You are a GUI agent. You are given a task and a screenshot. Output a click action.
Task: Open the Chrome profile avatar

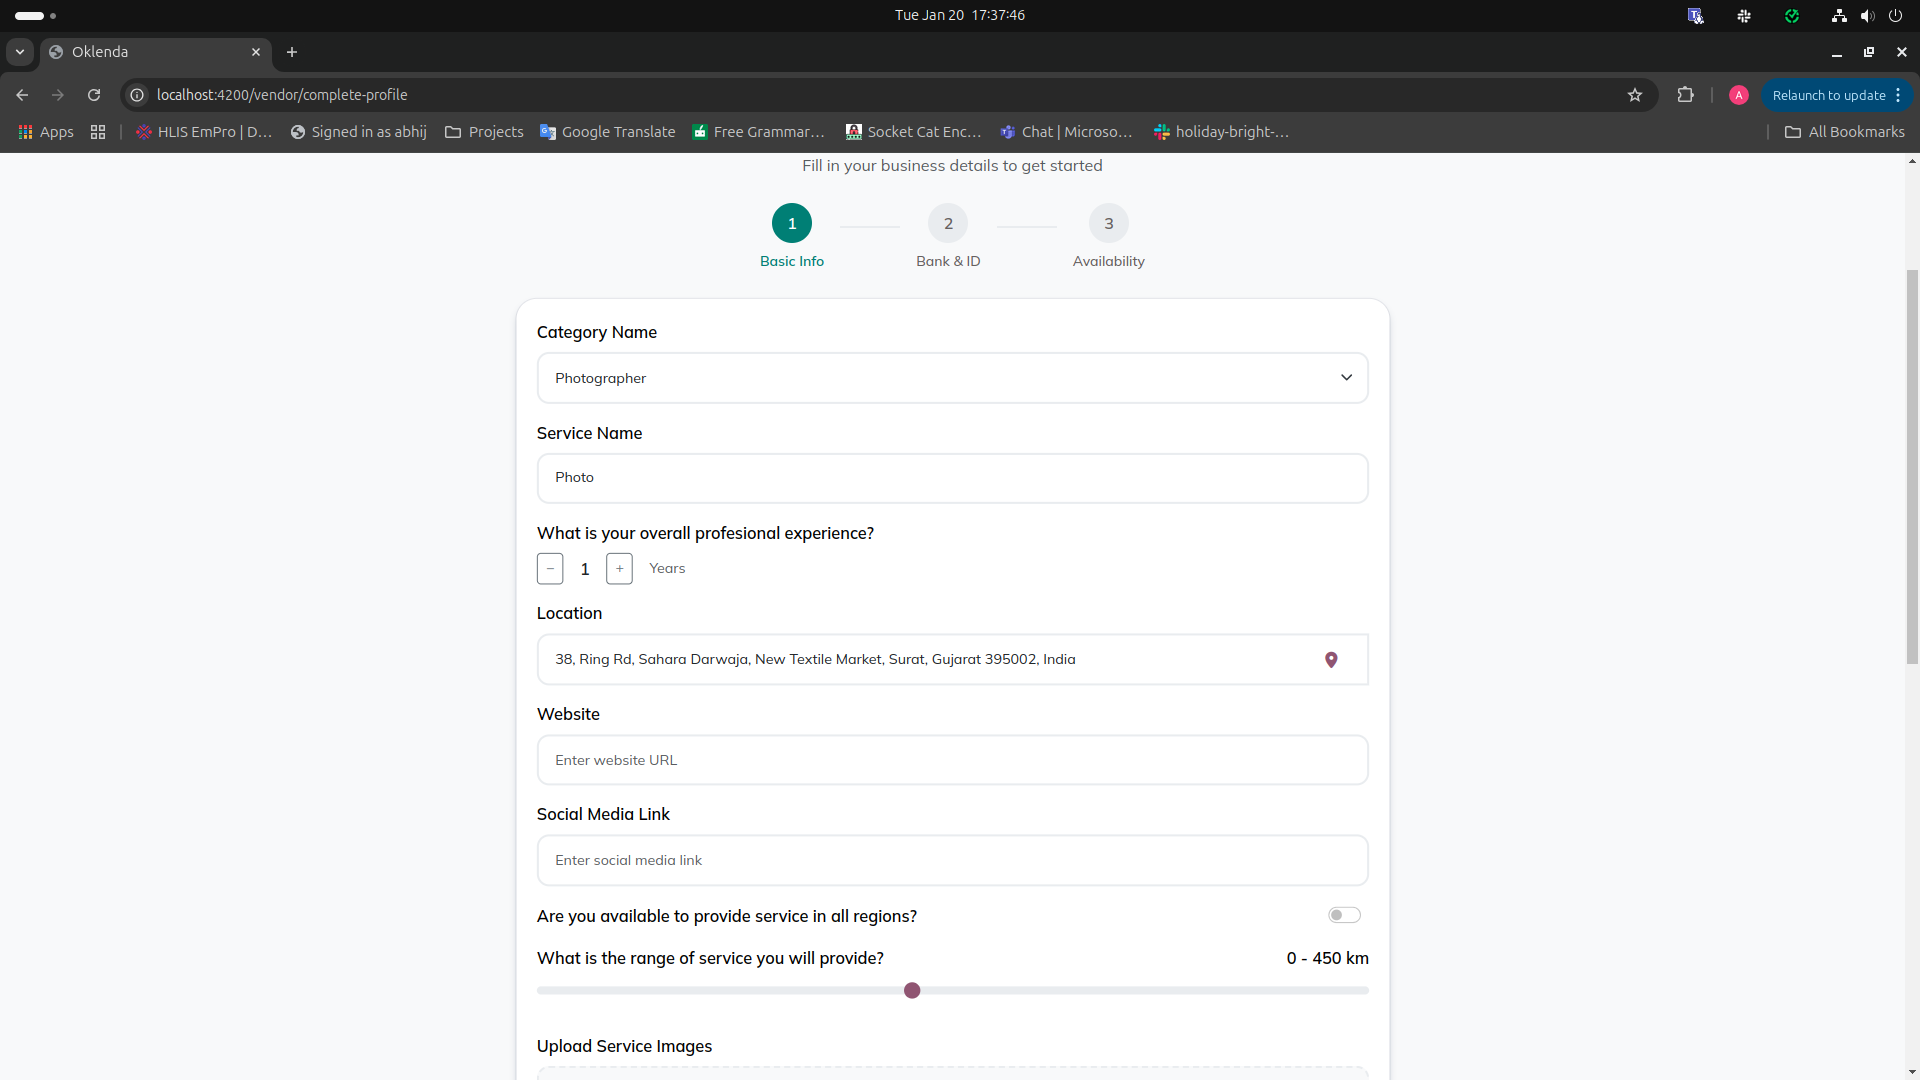click(1739, 95)
